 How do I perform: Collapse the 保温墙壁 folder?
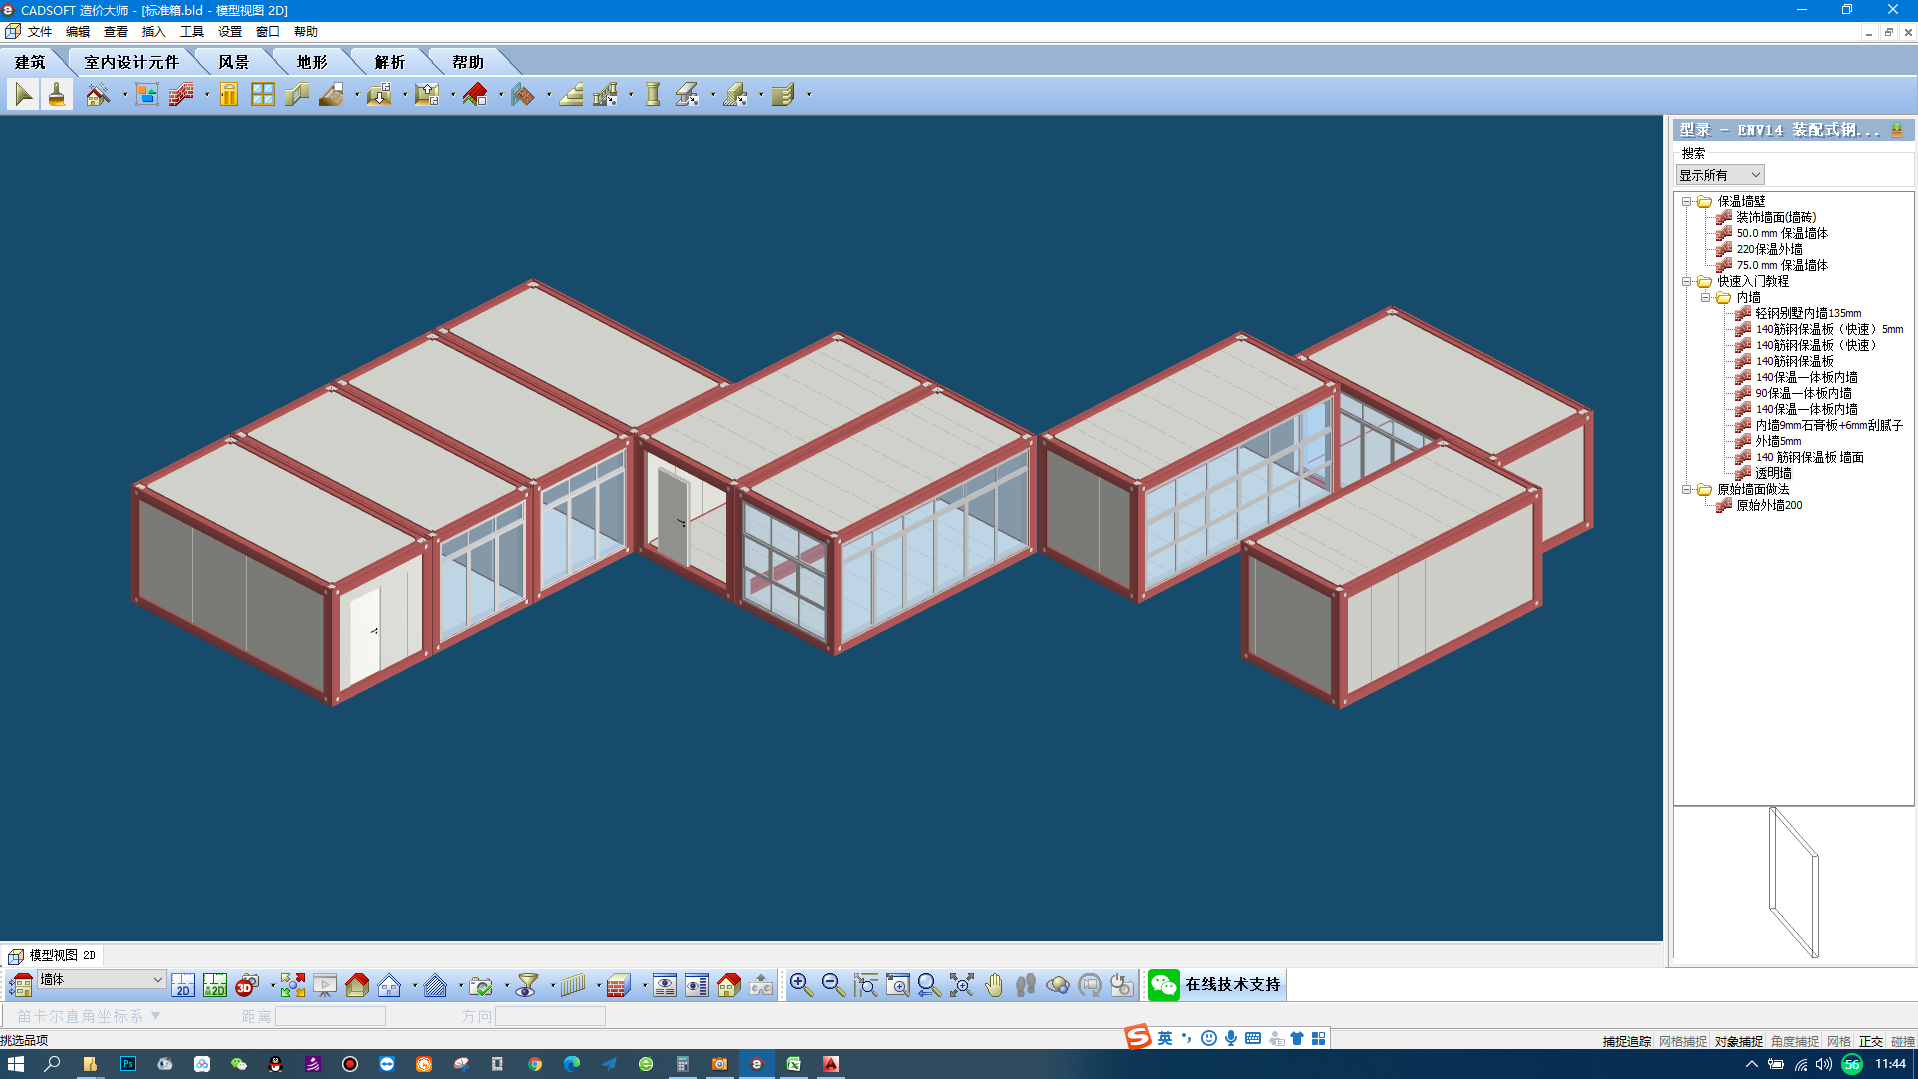point(1687,201)
